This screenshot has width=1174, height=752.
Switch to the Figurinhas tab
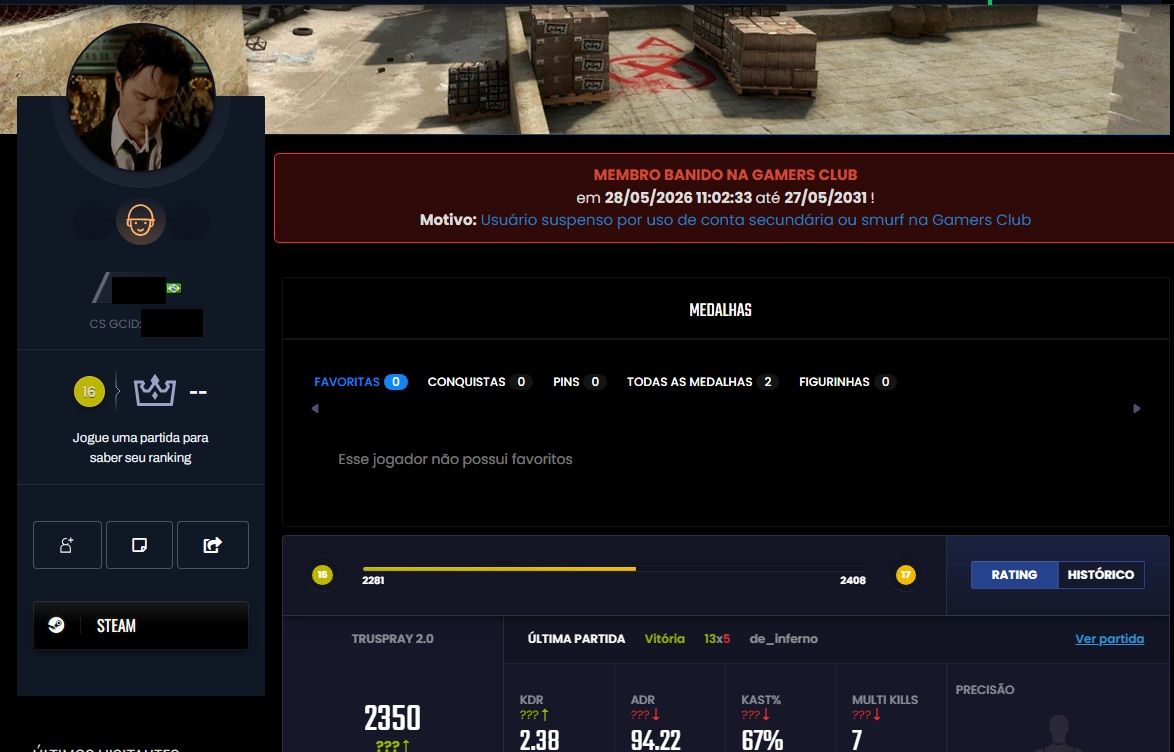coord(847,382)
